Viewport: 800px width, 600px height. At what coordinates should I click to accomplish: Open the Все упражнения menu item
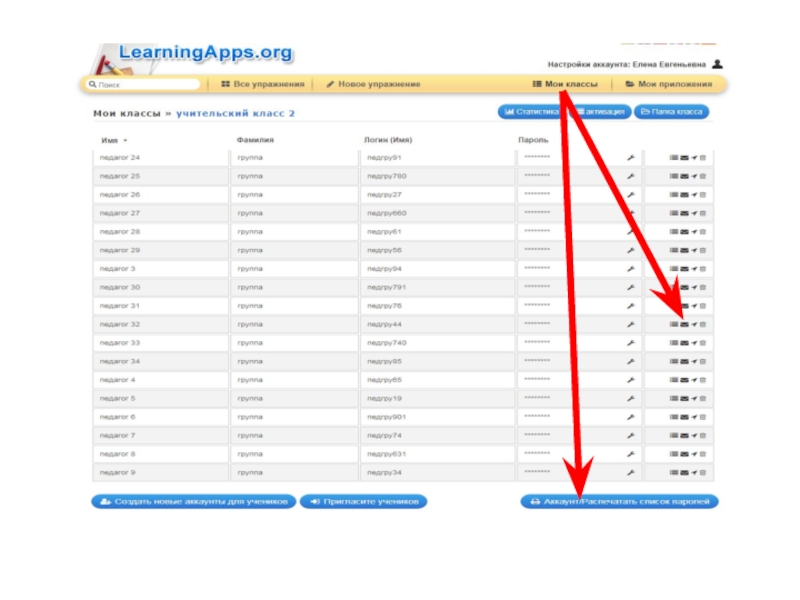coord(262,85)
